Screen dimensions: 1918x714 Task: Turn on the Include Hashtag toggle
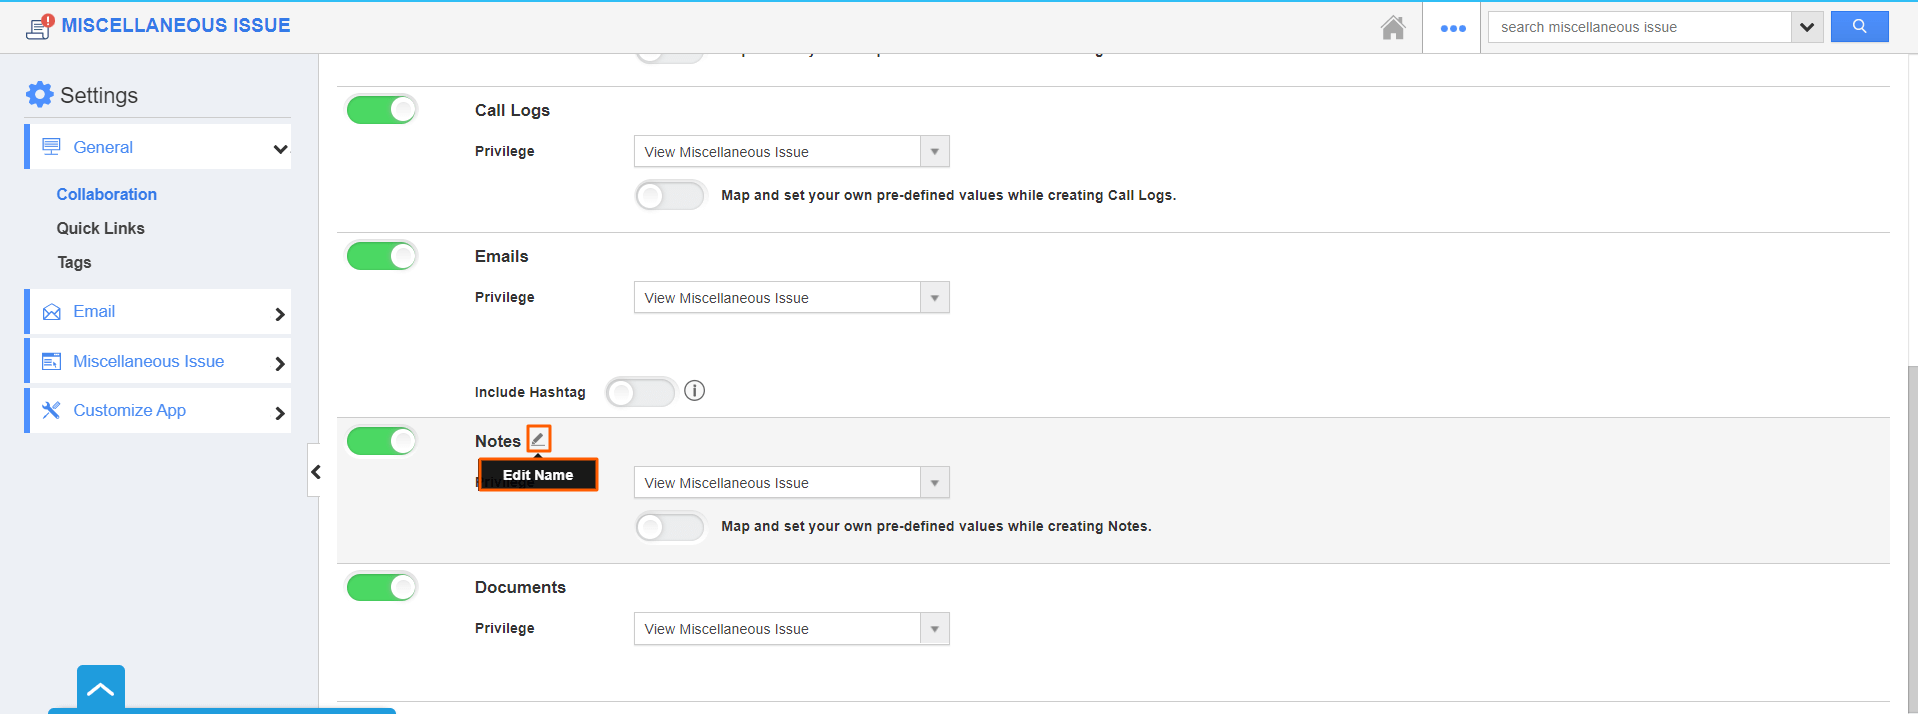[641, 392]
